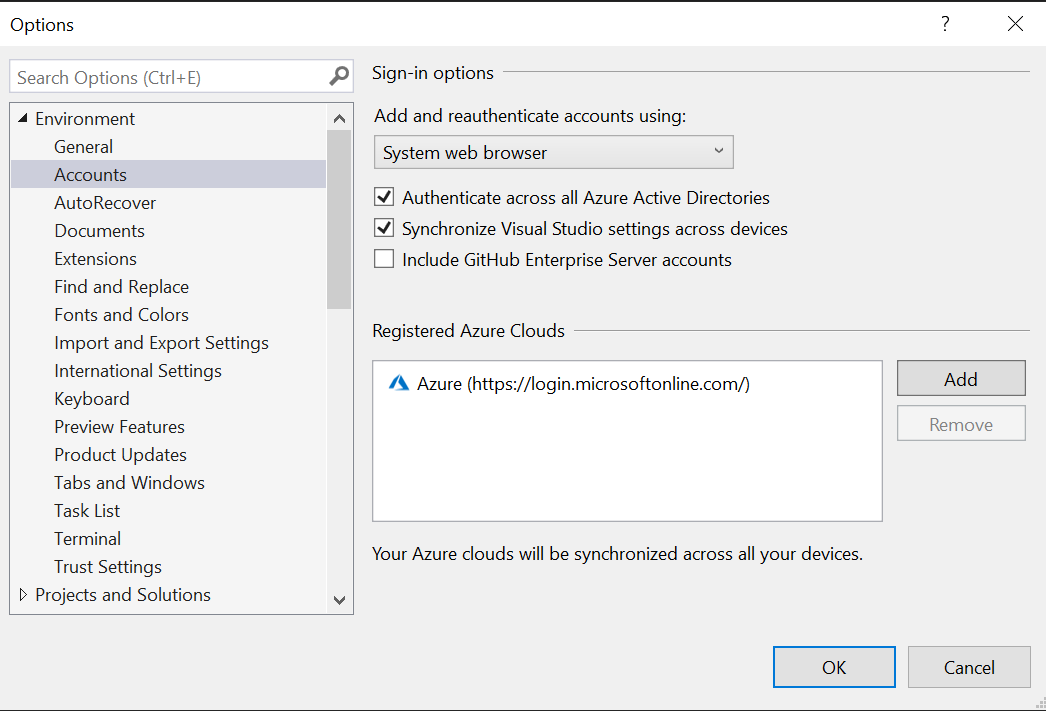Uncheck Synchronize Visual Studio settings across devices
The width and height of the screenshot is (1046, 711).
pyautogui.click(x=384, y=227)
